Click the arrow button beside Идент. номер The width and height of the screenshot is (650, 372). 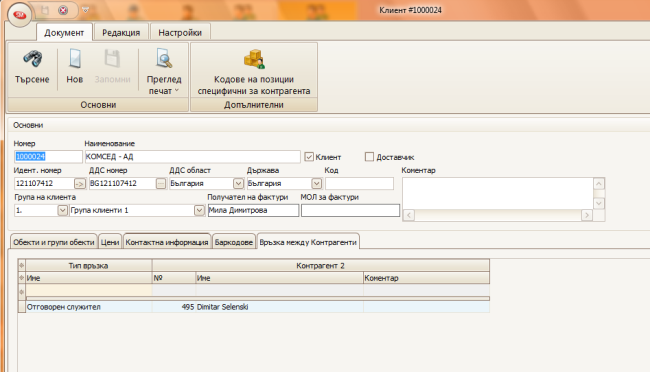point(80,183)
